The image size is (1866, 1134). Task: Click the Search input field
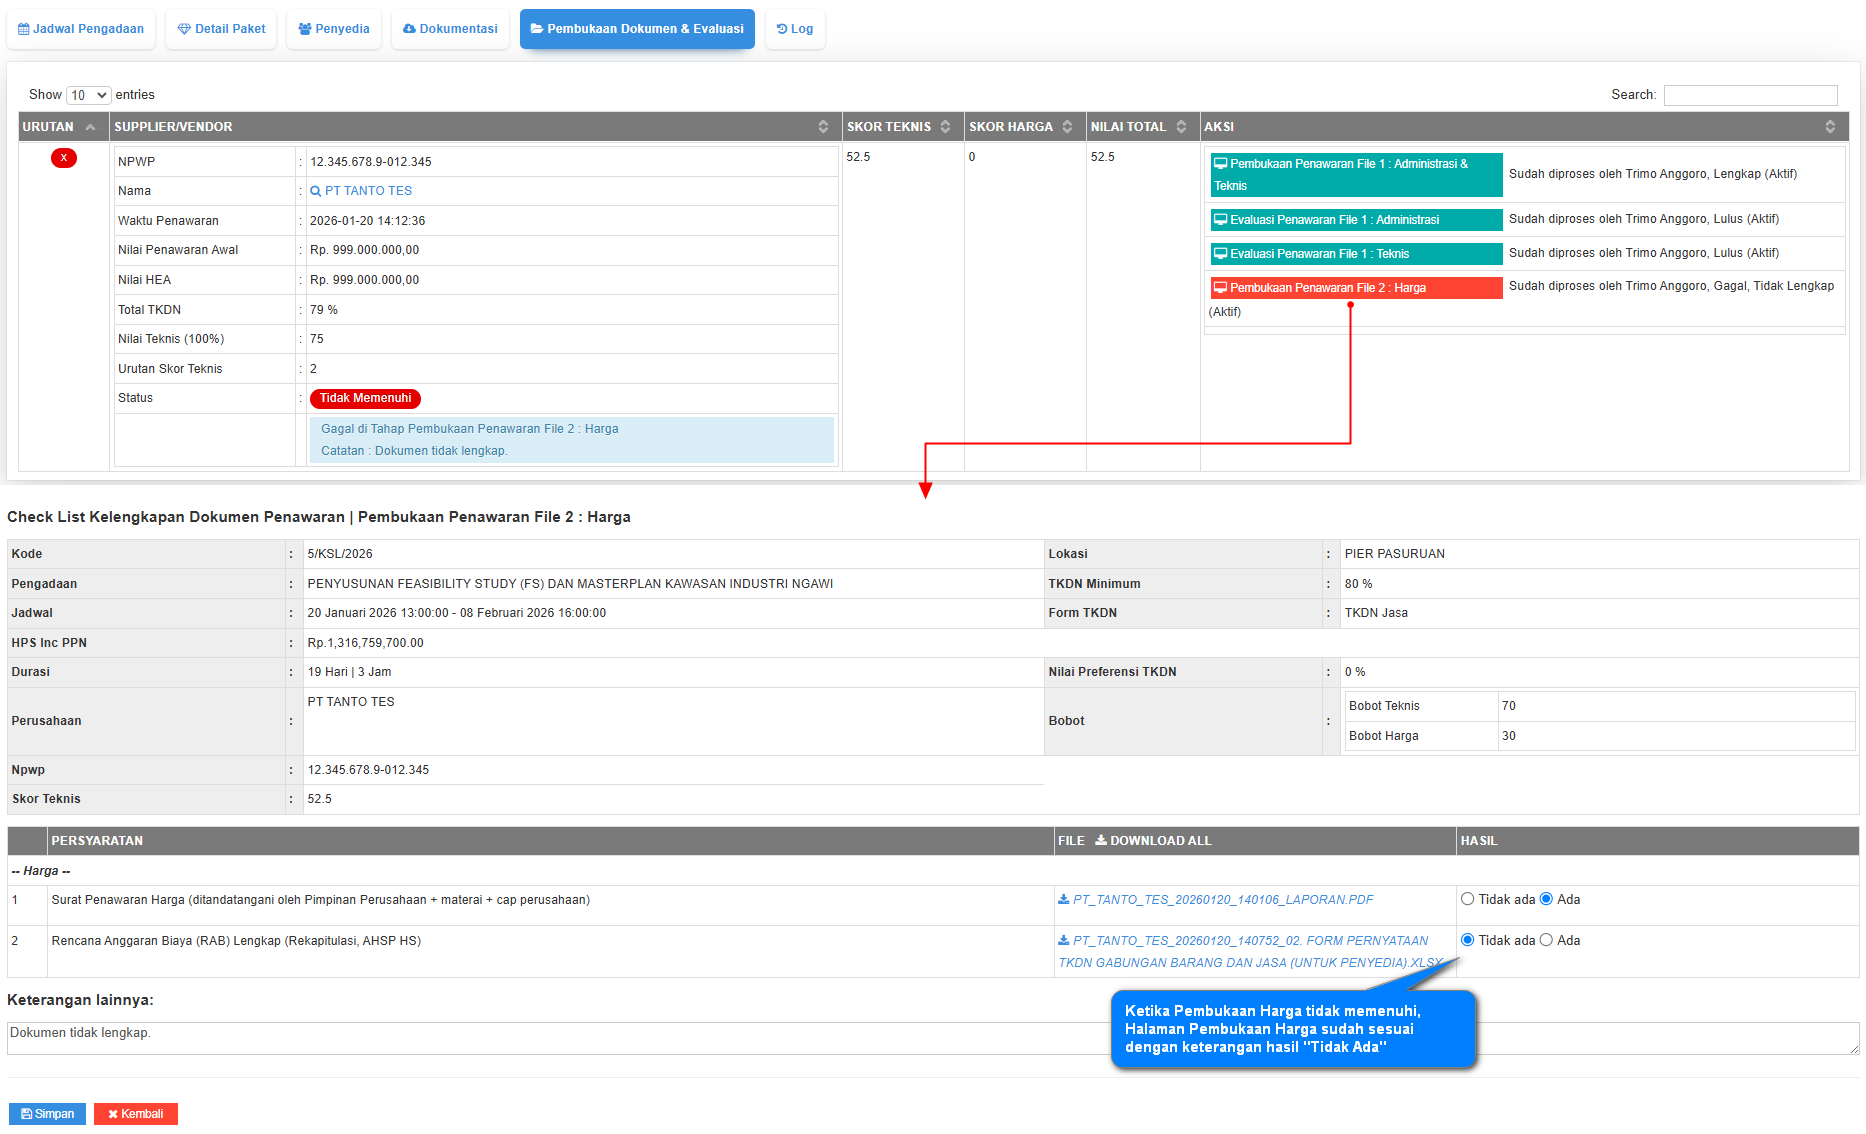[1750, 95]
